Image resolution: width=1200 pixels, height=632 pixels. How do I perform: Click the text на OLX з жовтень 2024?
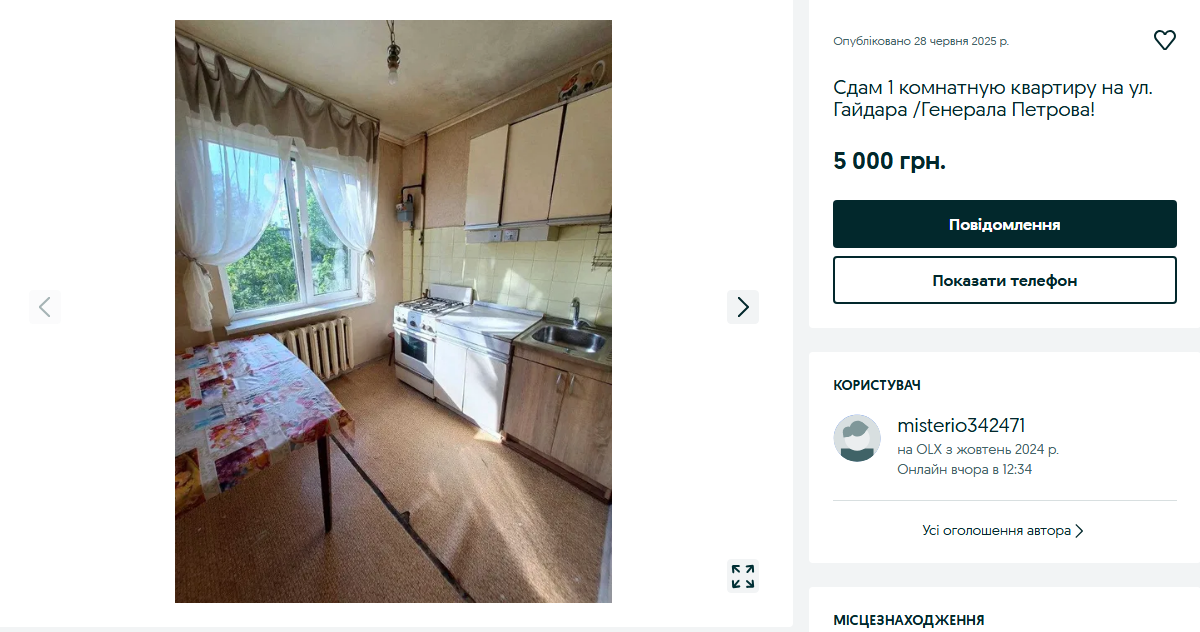[978, 450]
